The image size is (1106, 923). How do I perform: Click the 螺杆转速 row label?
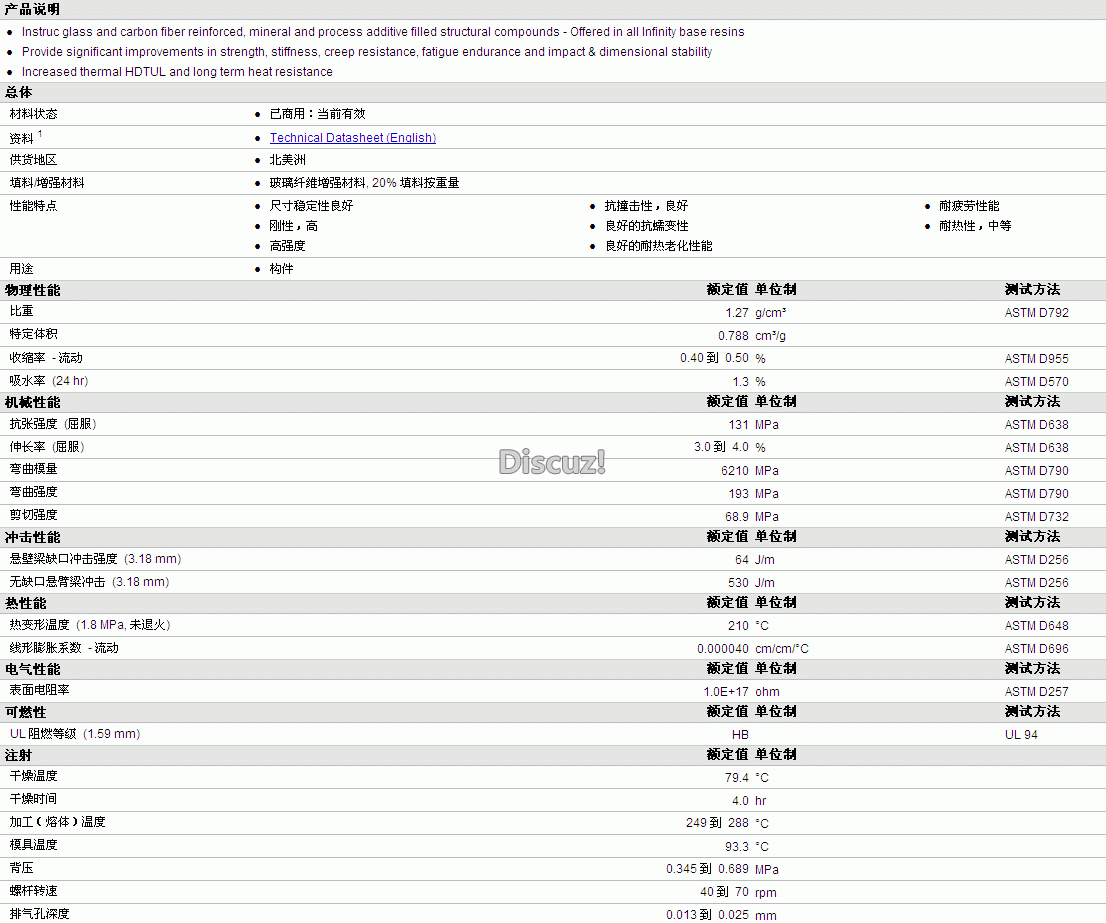33,891
